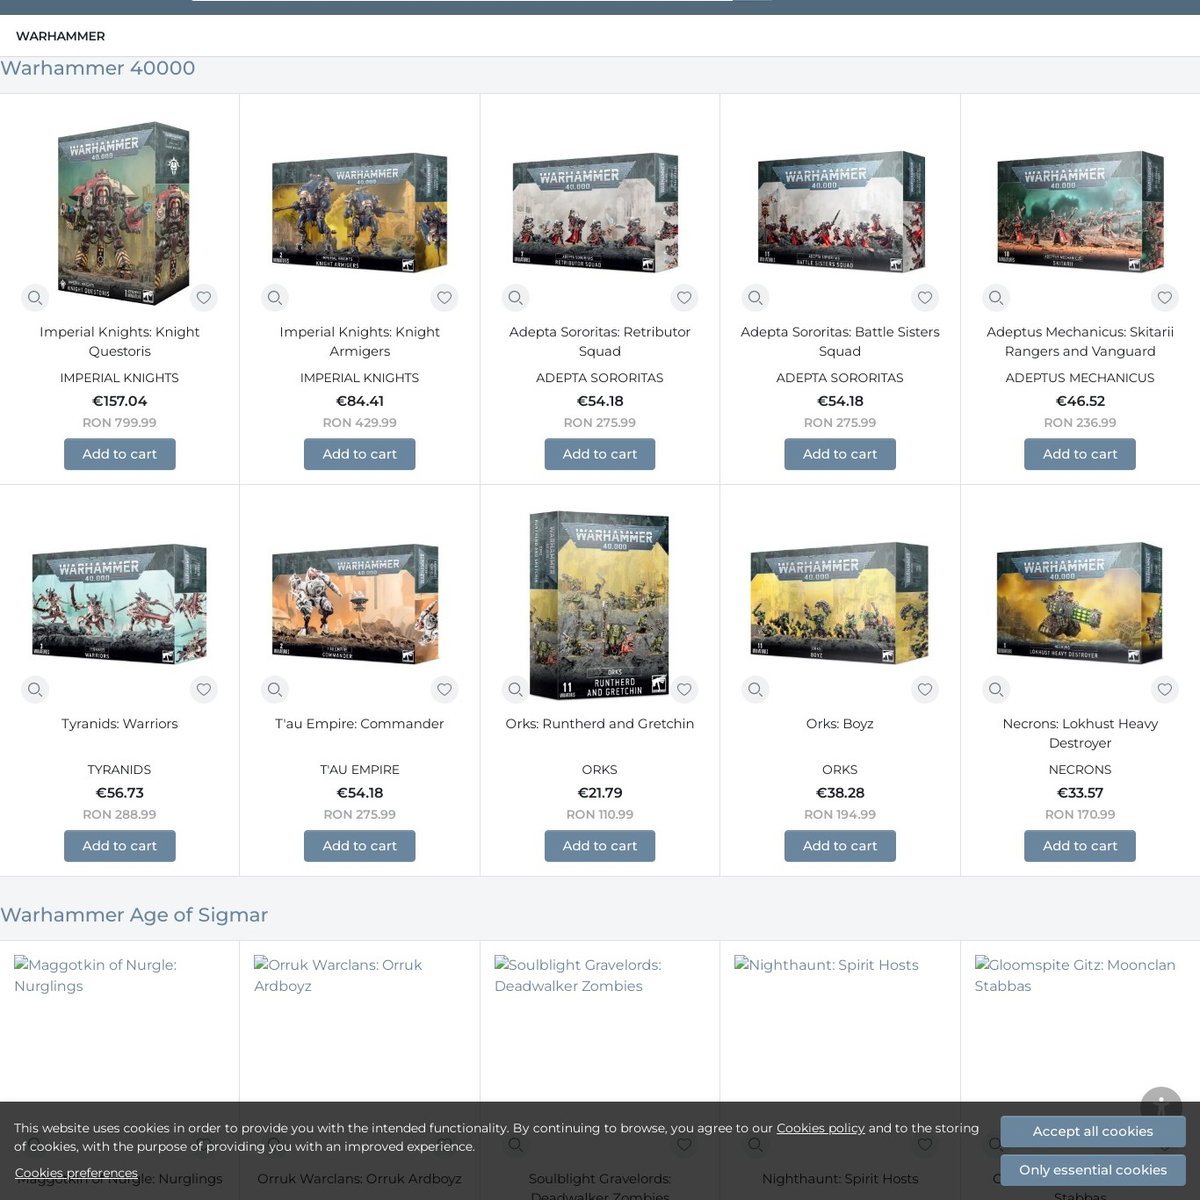Open quick view for Battle Sisters Squad
The width and height of the screenshot is (1200, 1200).
click(x=755, y=297)
